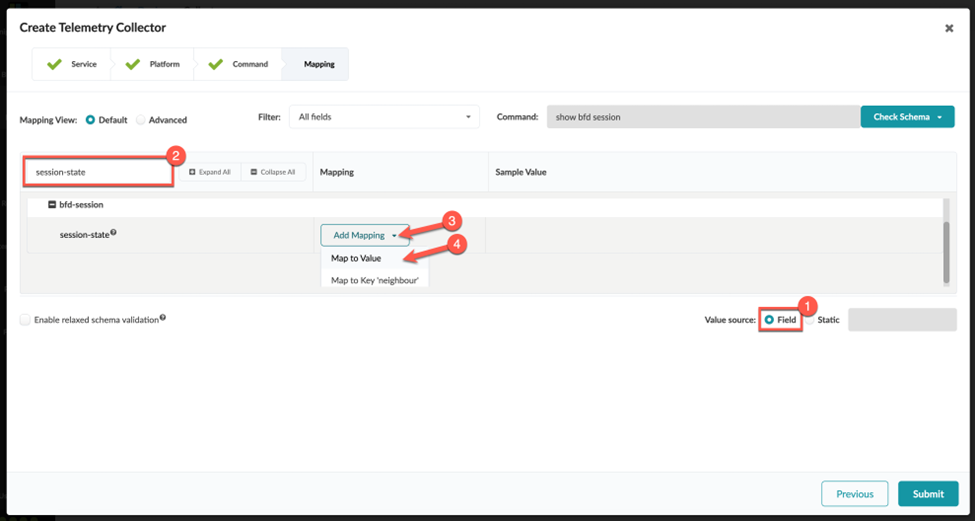
Task: Select Advanced mapping view radio button
Action: pyautogui.click(x=141, y=120)
